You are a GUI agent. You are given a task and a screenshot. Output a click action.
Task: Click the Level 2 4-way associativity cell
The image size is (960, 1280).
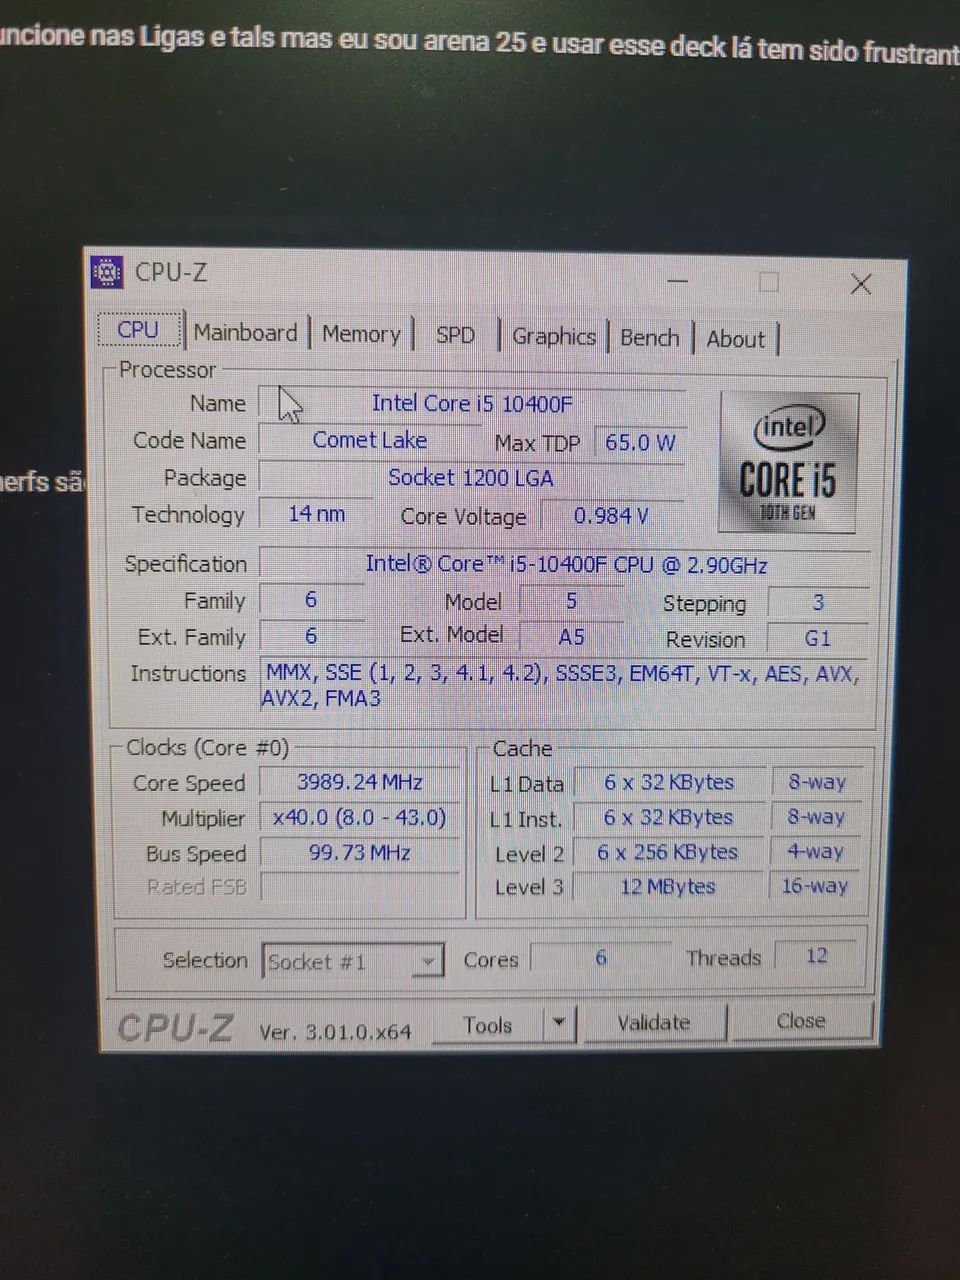point(816,851)
